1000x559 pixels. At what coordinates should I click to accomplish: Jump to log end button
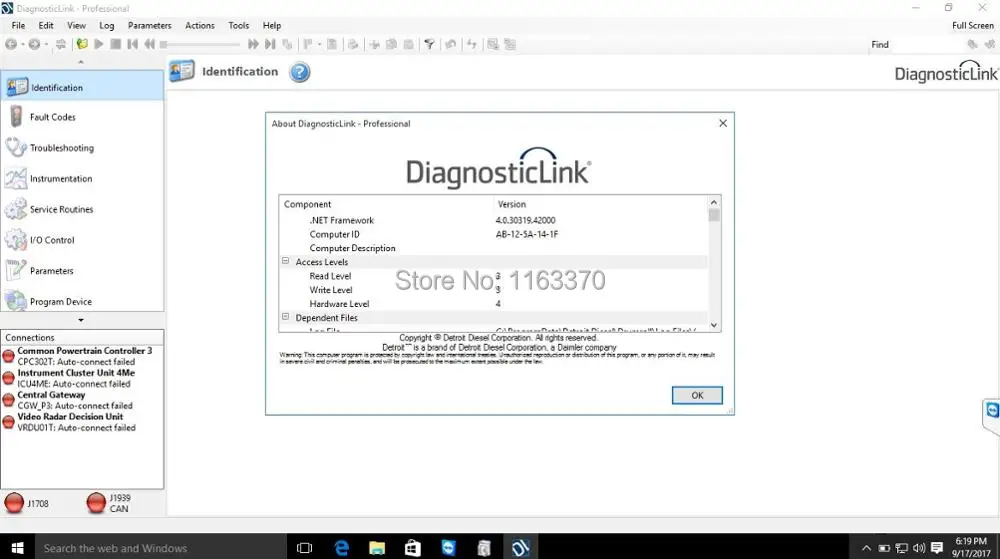[x=270, y=44]
